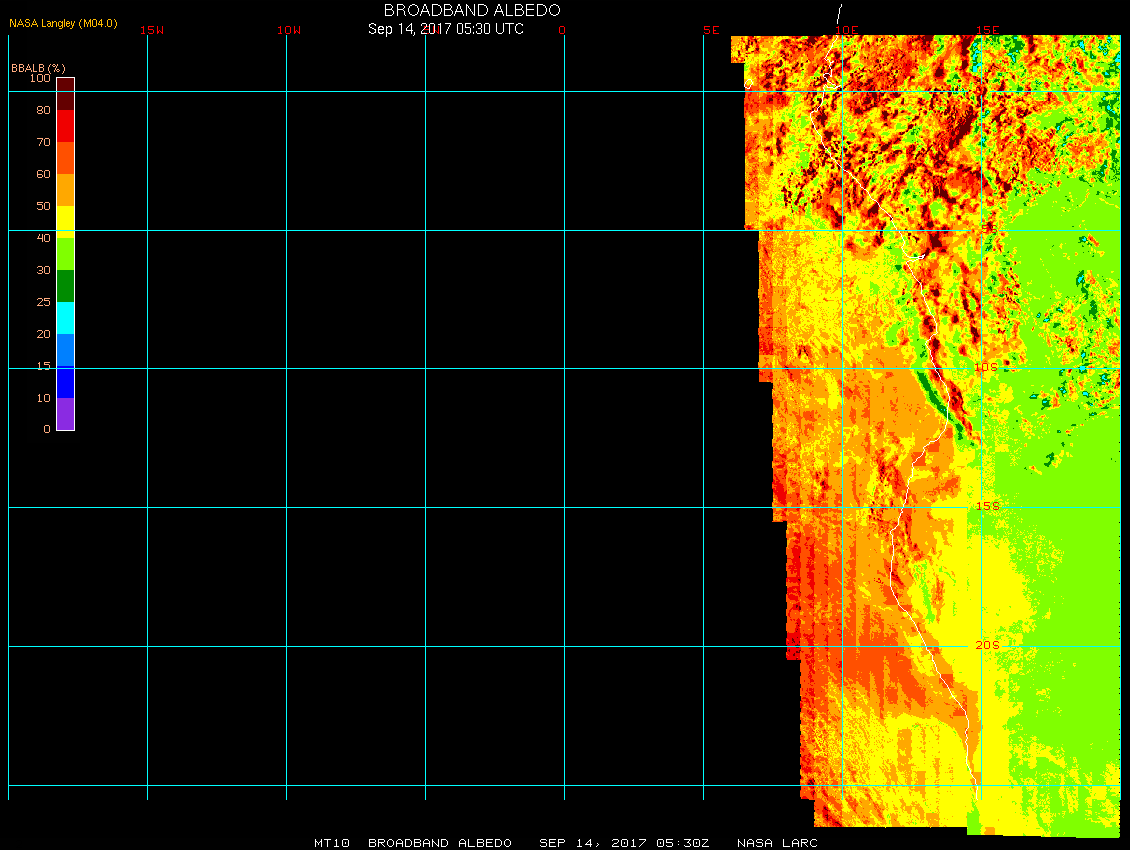The width and height of the screenshot is (1130, 850).
Task: Click the 15W longitude label
Action: (152, 30)
